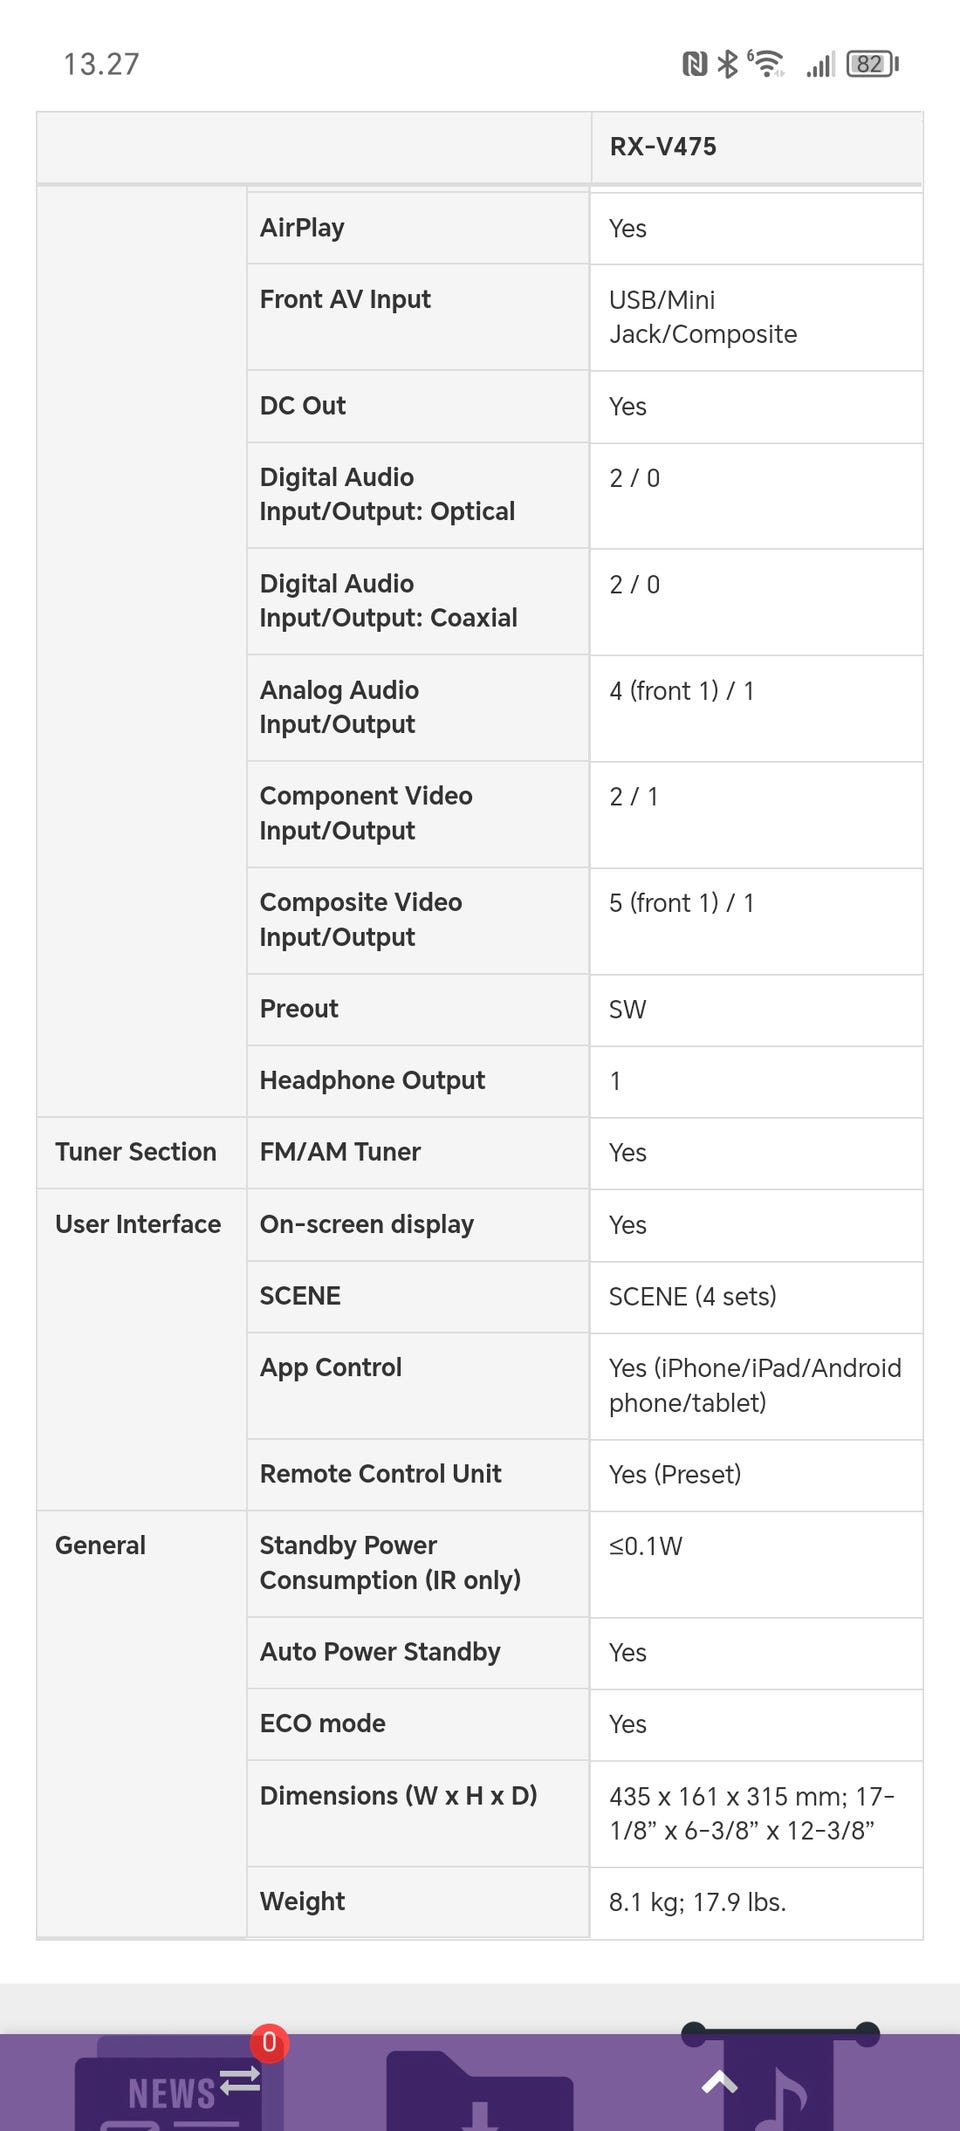
Task: Tap the AirPlay feature label
Action: (x=302, y=228)
